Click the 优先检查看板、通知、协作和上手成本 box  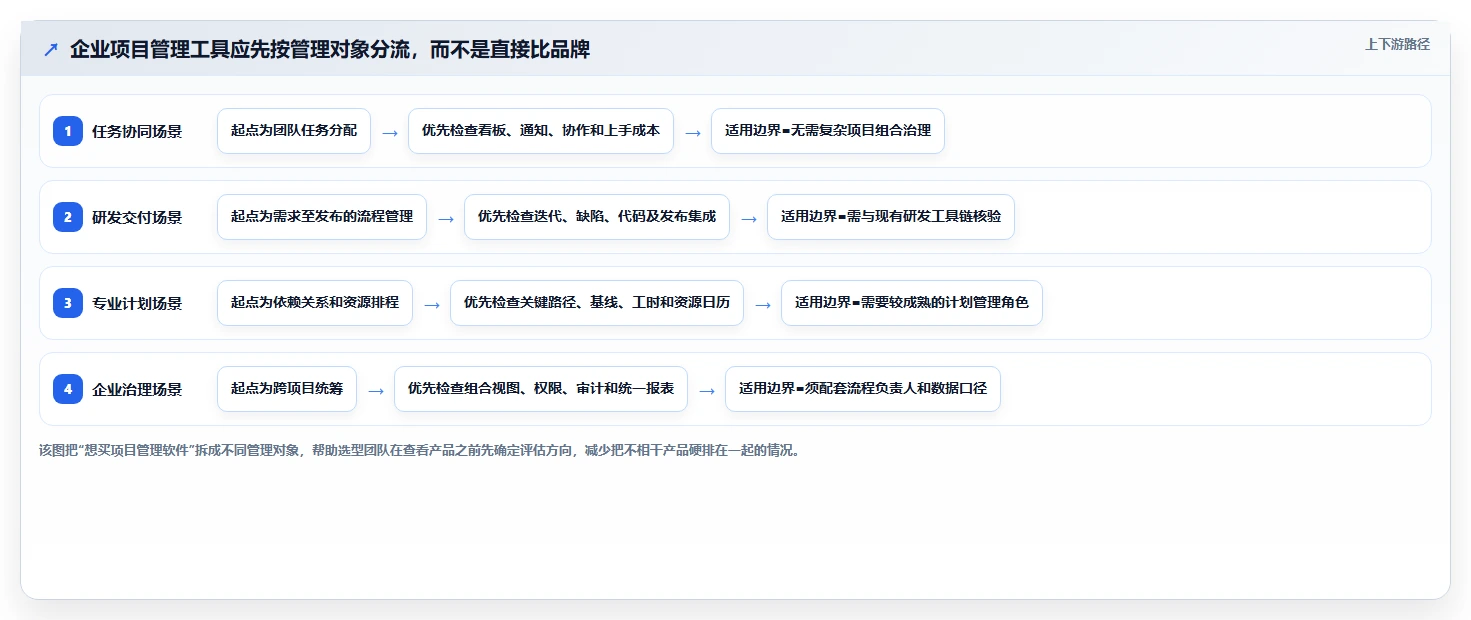[x=541, y=131]
